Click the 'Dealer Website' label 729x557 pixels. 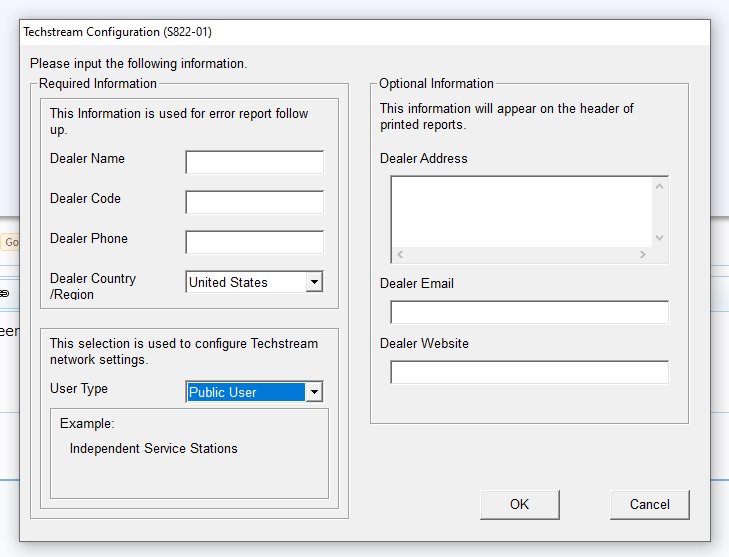424,343
